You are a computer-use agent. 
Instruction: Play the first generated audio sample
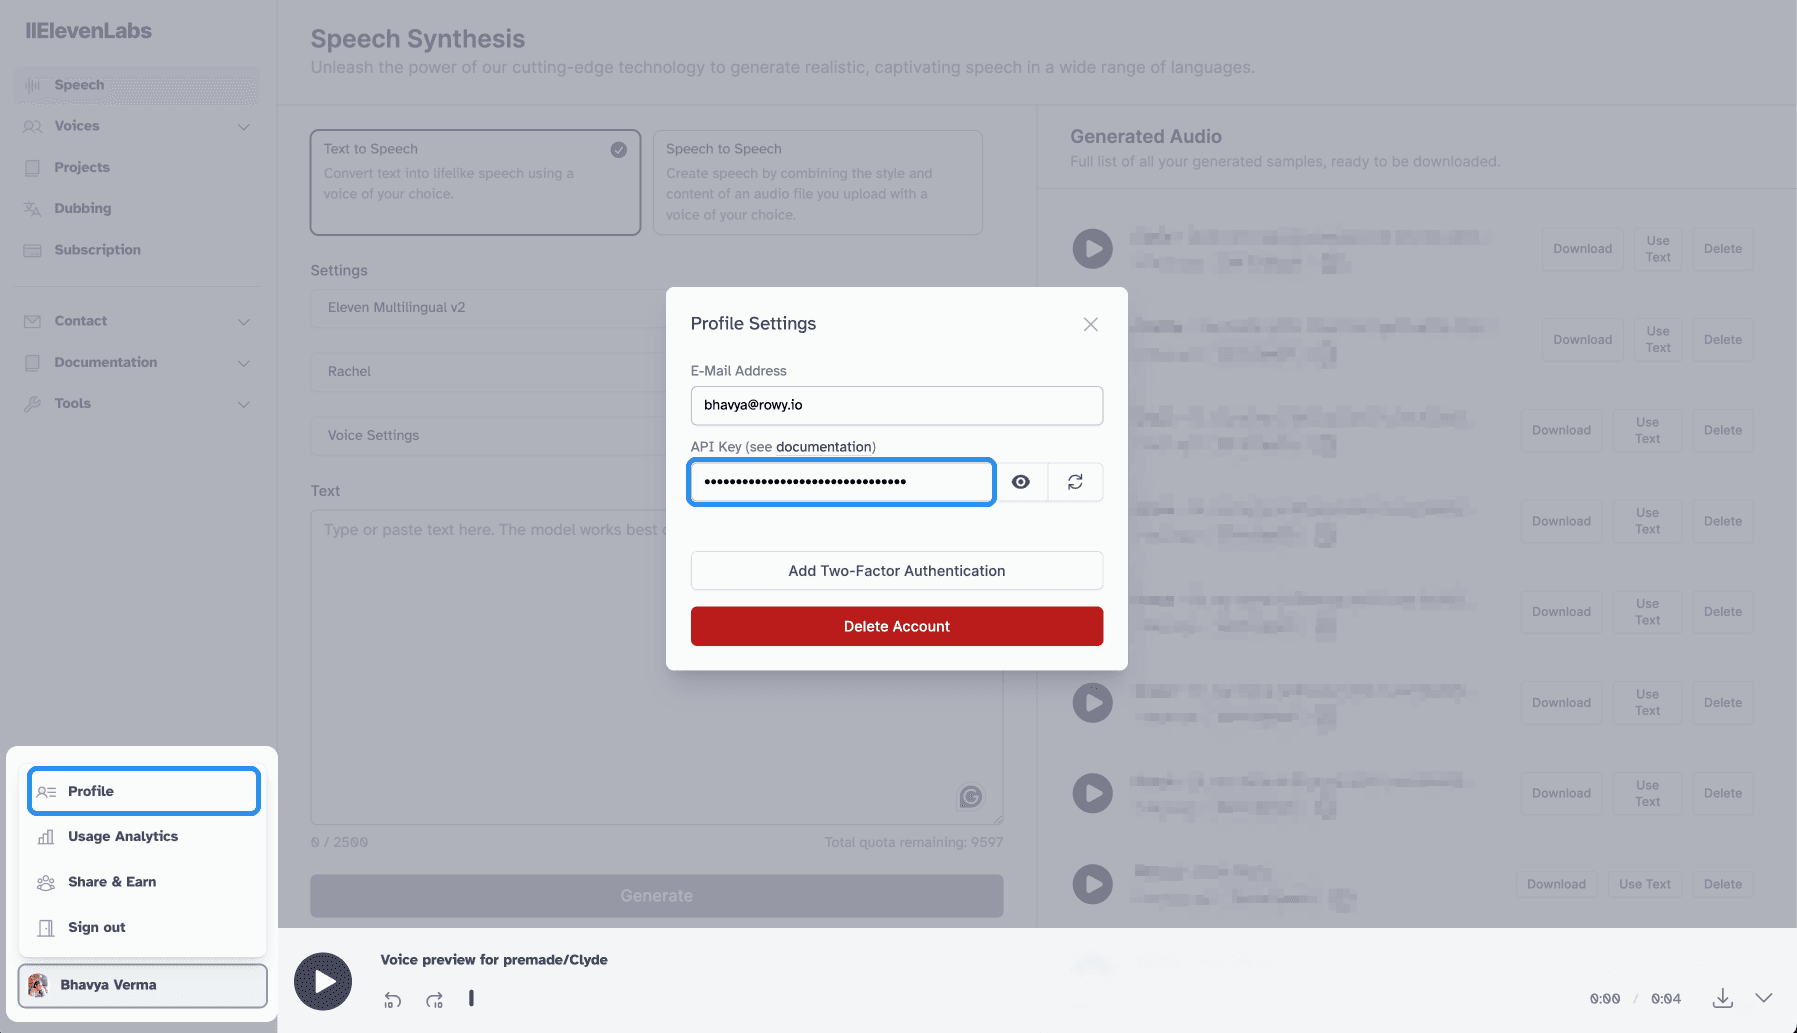point(1092,248)
